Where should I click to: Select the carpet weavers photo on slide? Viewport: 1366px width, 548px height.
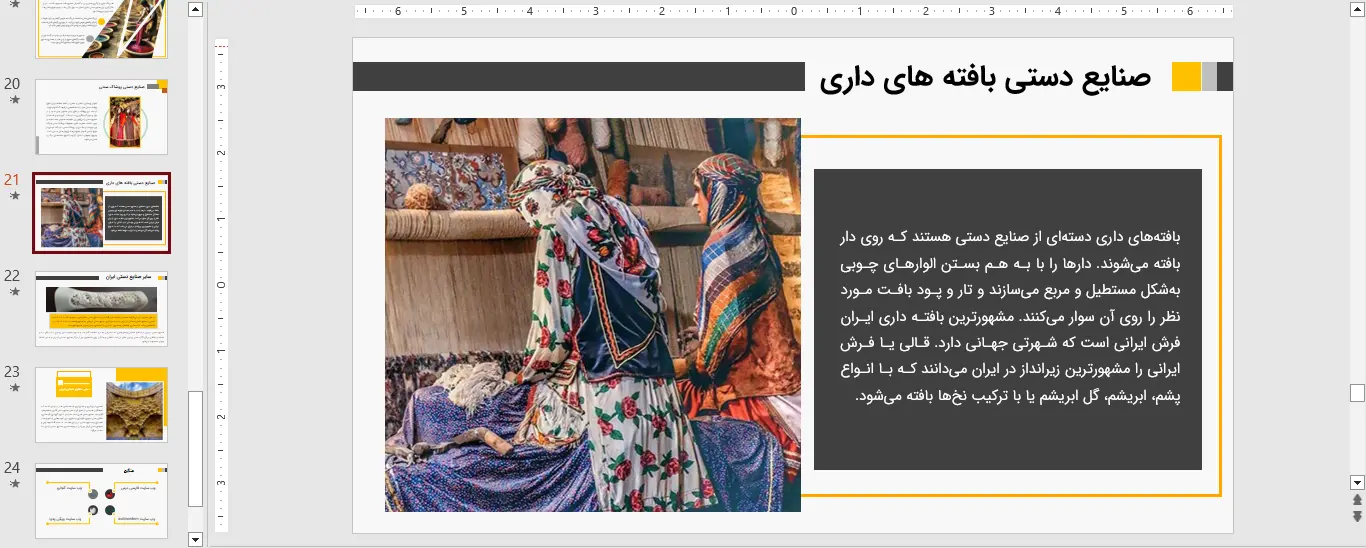(x=592, y=315)
